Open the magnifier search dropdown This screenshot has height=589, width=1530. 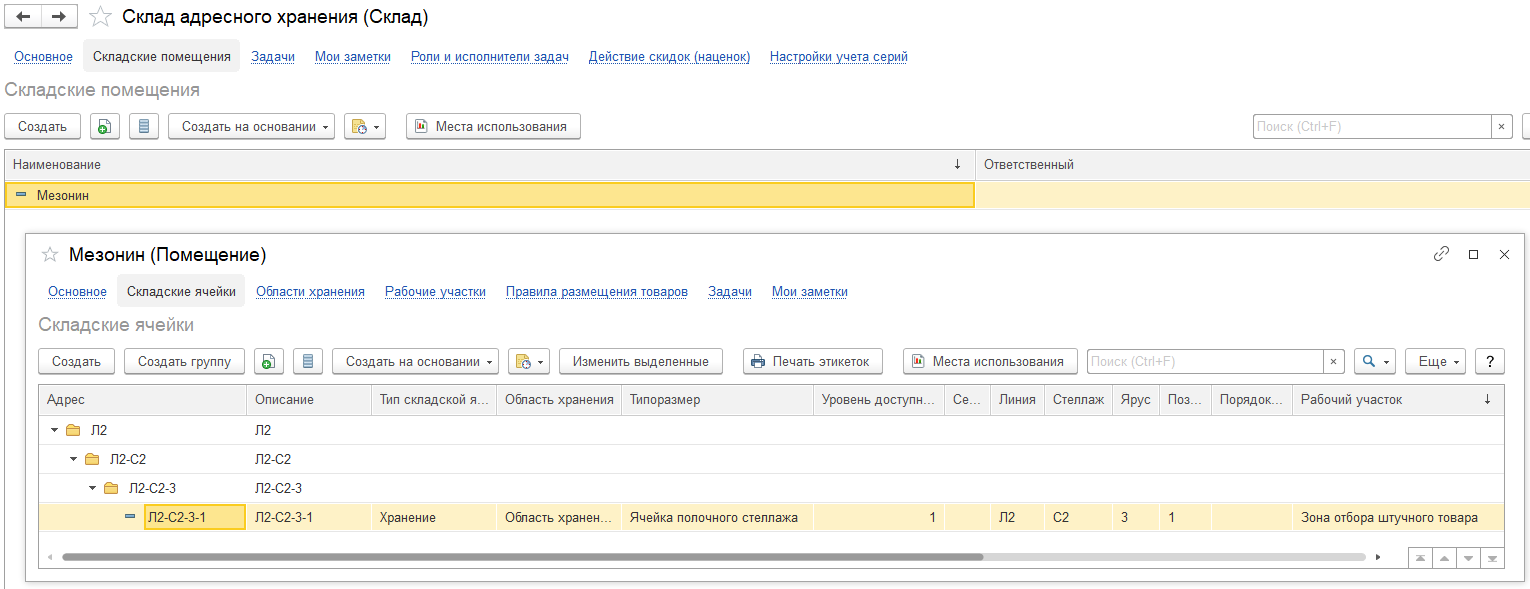pyautogui.click(x=1374, y=361)
